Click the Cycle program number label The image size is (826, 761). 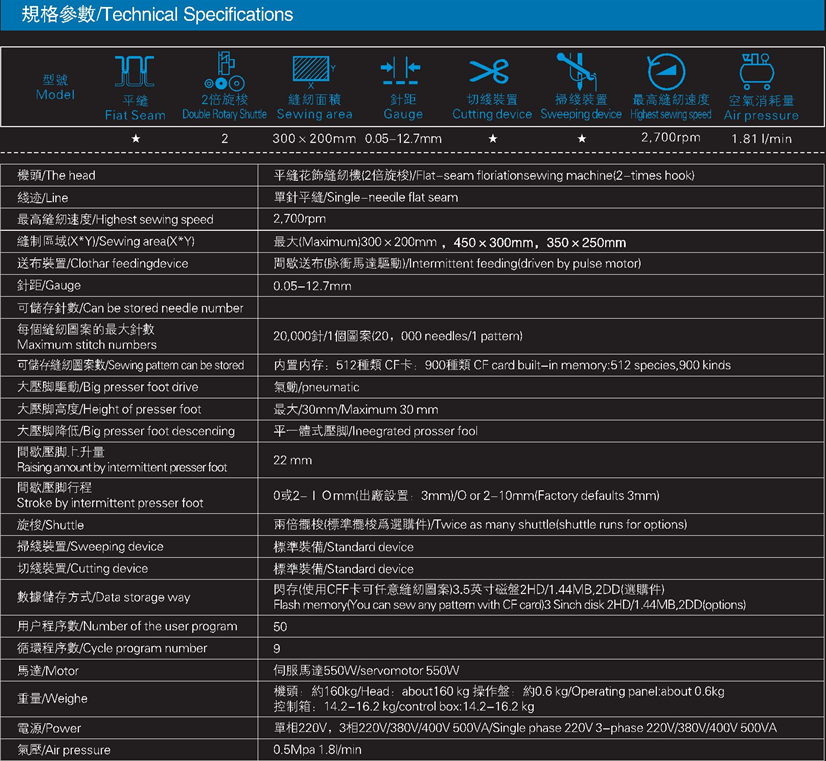click(x=112, y=648)
